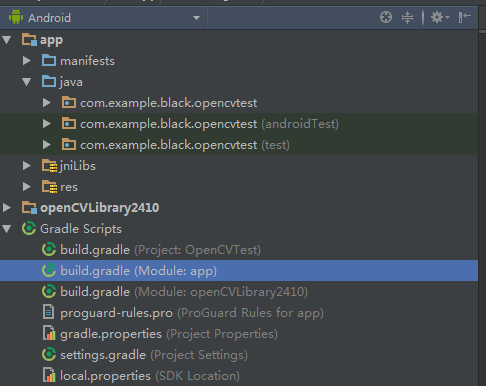Collapse the Gradle Scripts node
486x386 pixels.
[7, 229]
